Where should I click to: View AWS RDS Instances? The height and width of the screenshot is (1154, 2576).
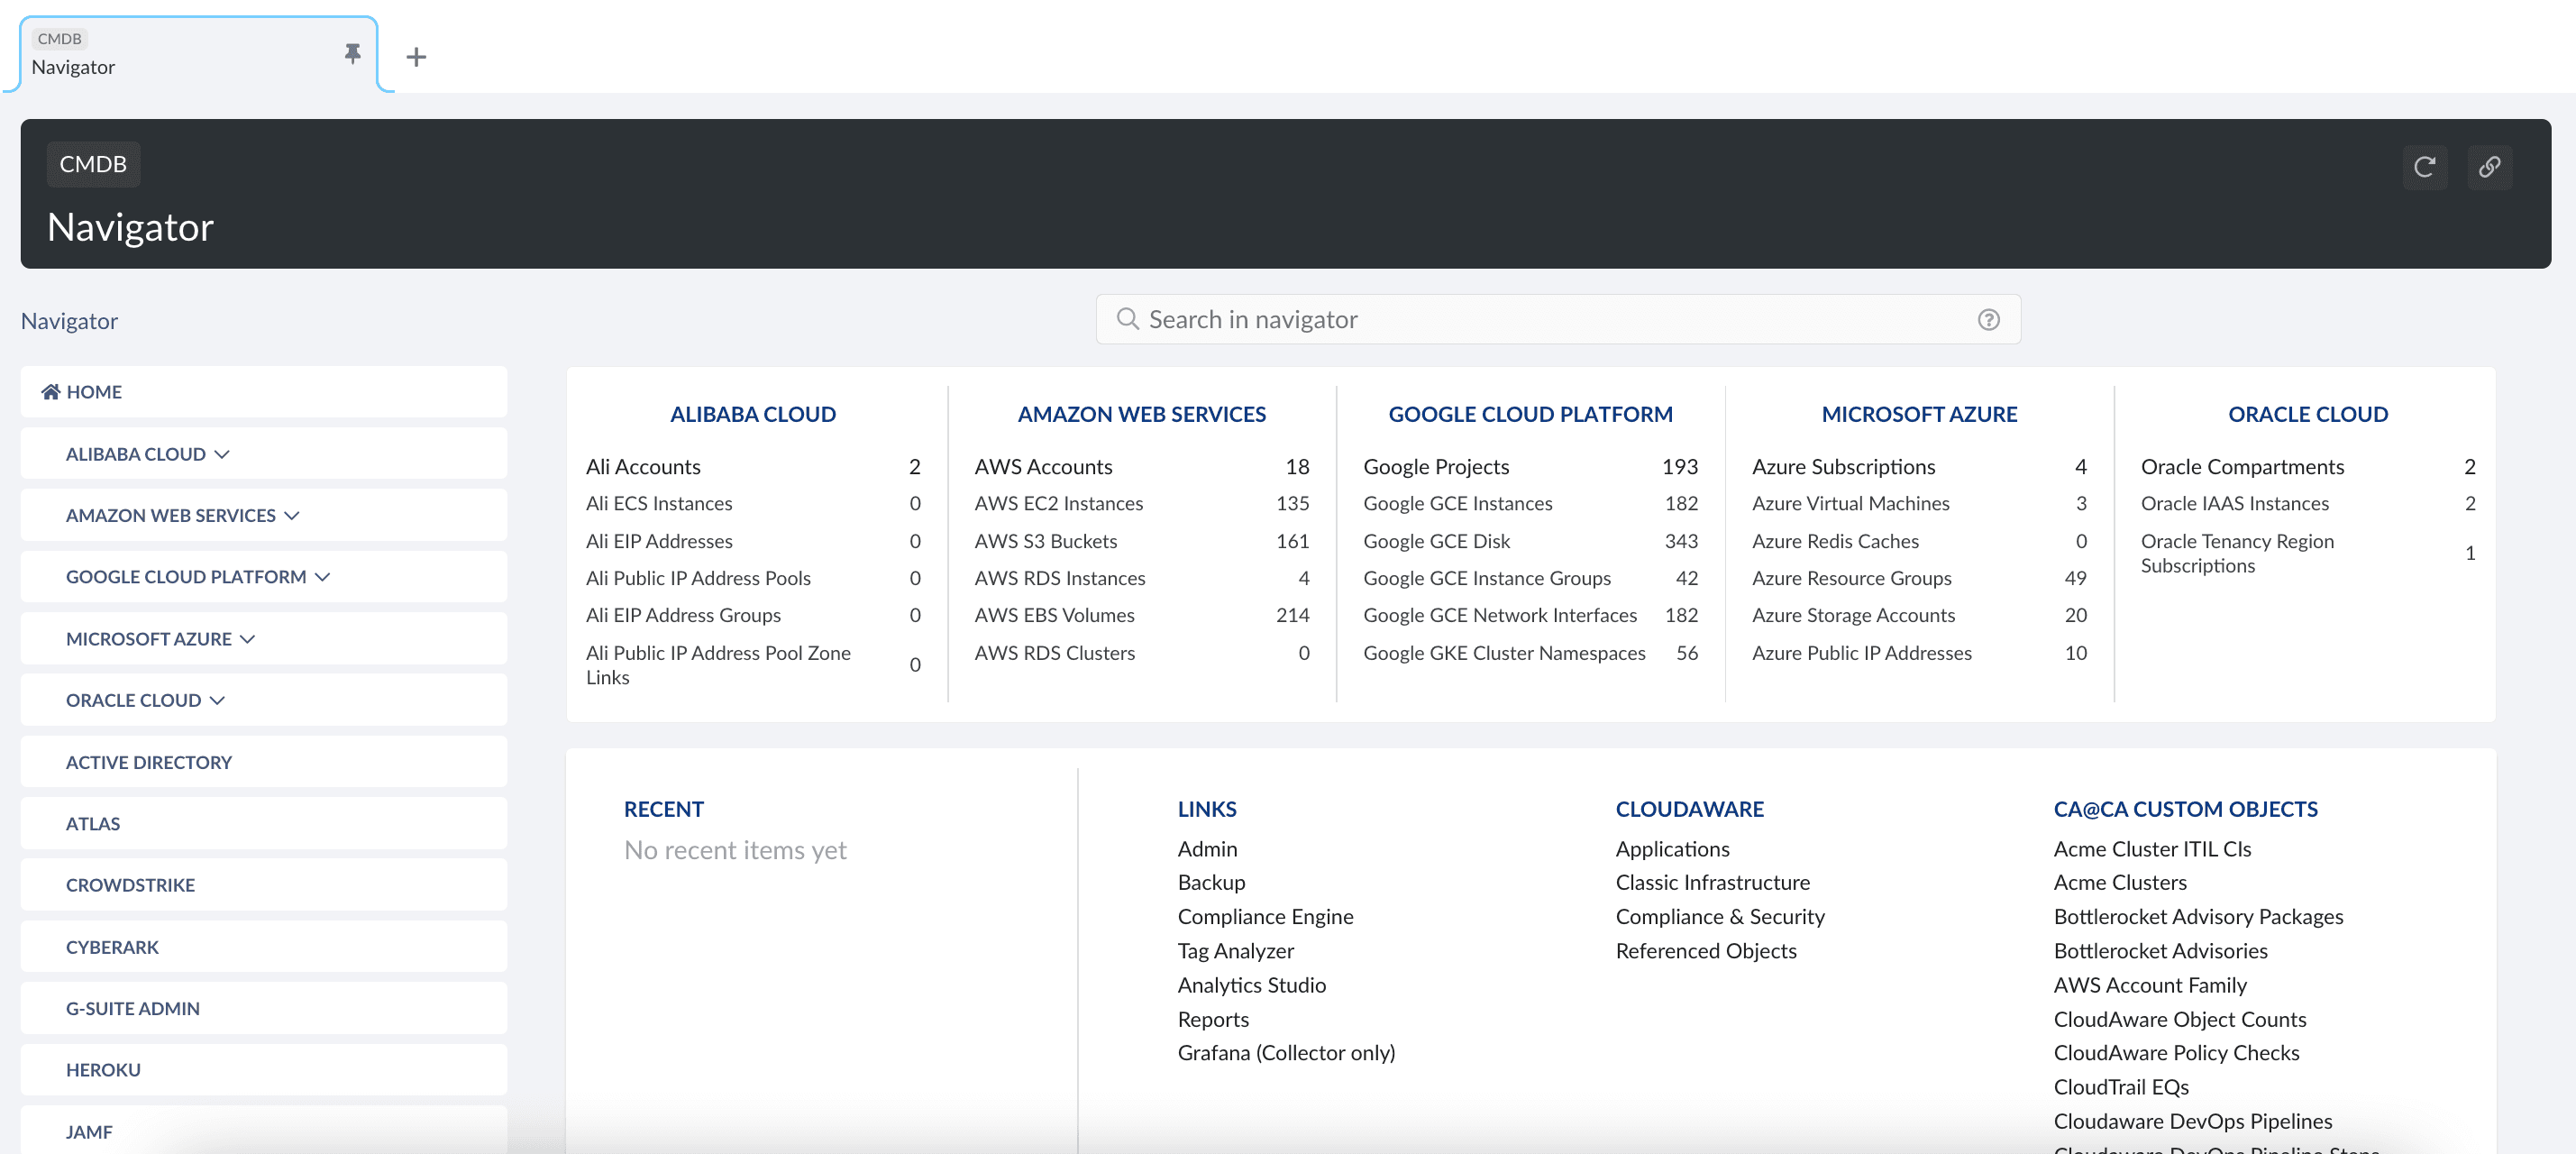tap(1060, 578)
